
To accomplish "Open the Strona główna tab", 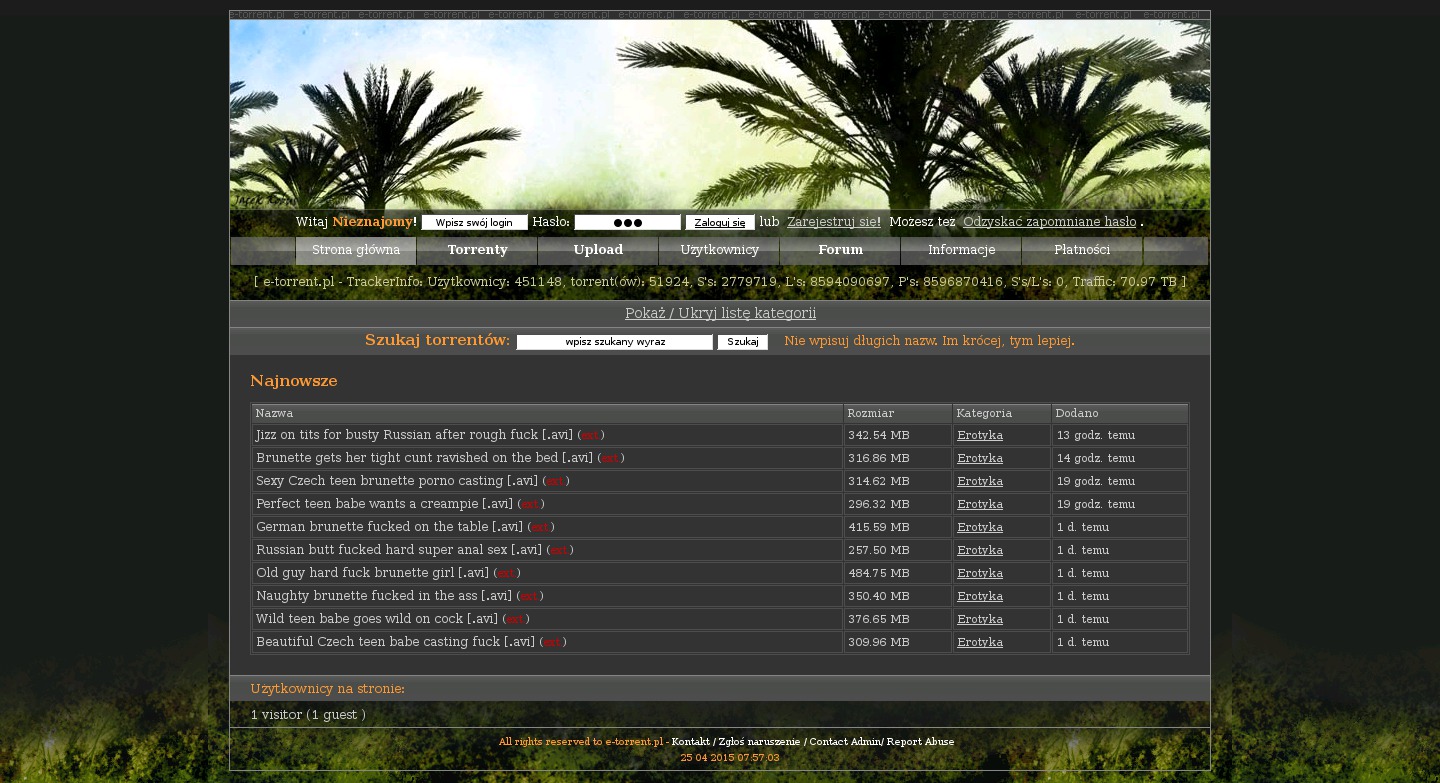I will click(x=356, y=250).
